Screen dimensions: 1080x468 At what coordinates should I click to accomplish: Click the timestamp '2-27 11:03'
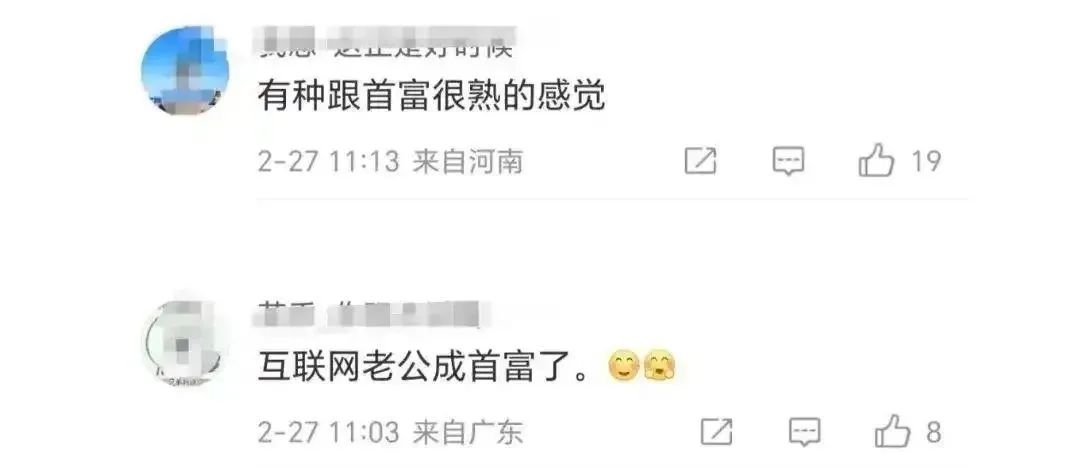tap(329, 433)
